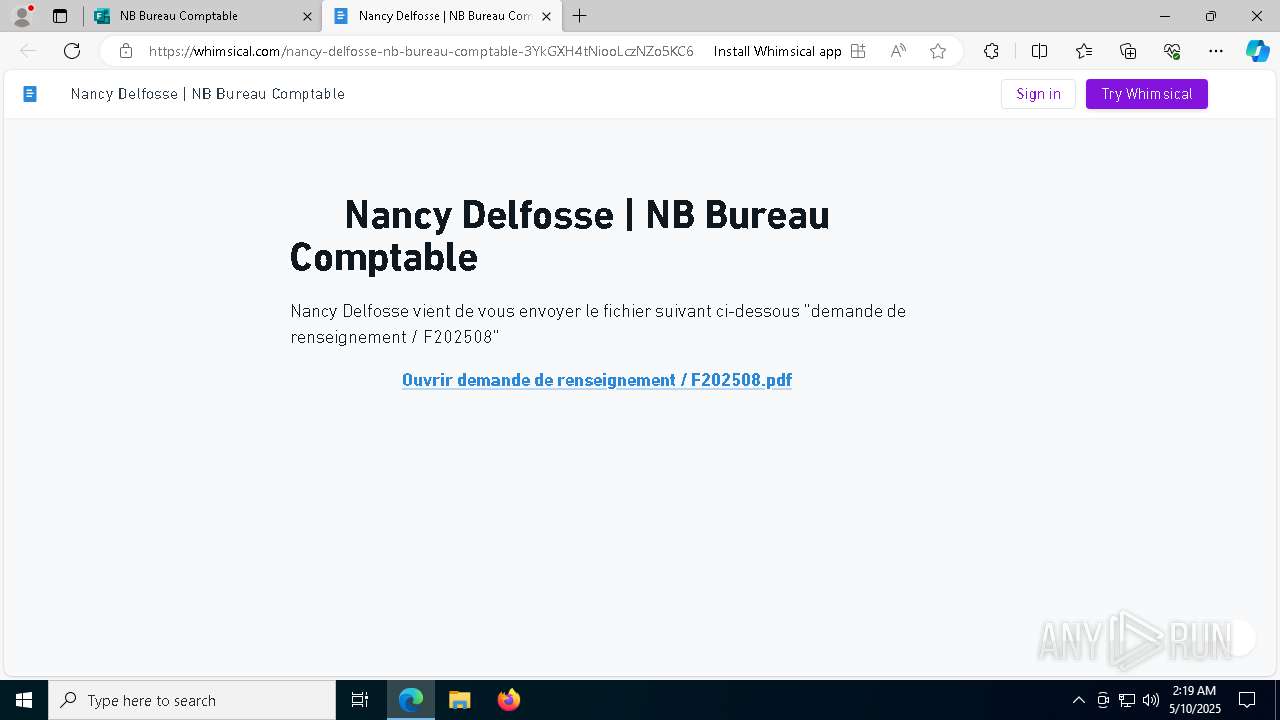Open network status tray icon
Image resolution: width=1280 pixels, height=720 pixels.
[x=1127, y=700]
